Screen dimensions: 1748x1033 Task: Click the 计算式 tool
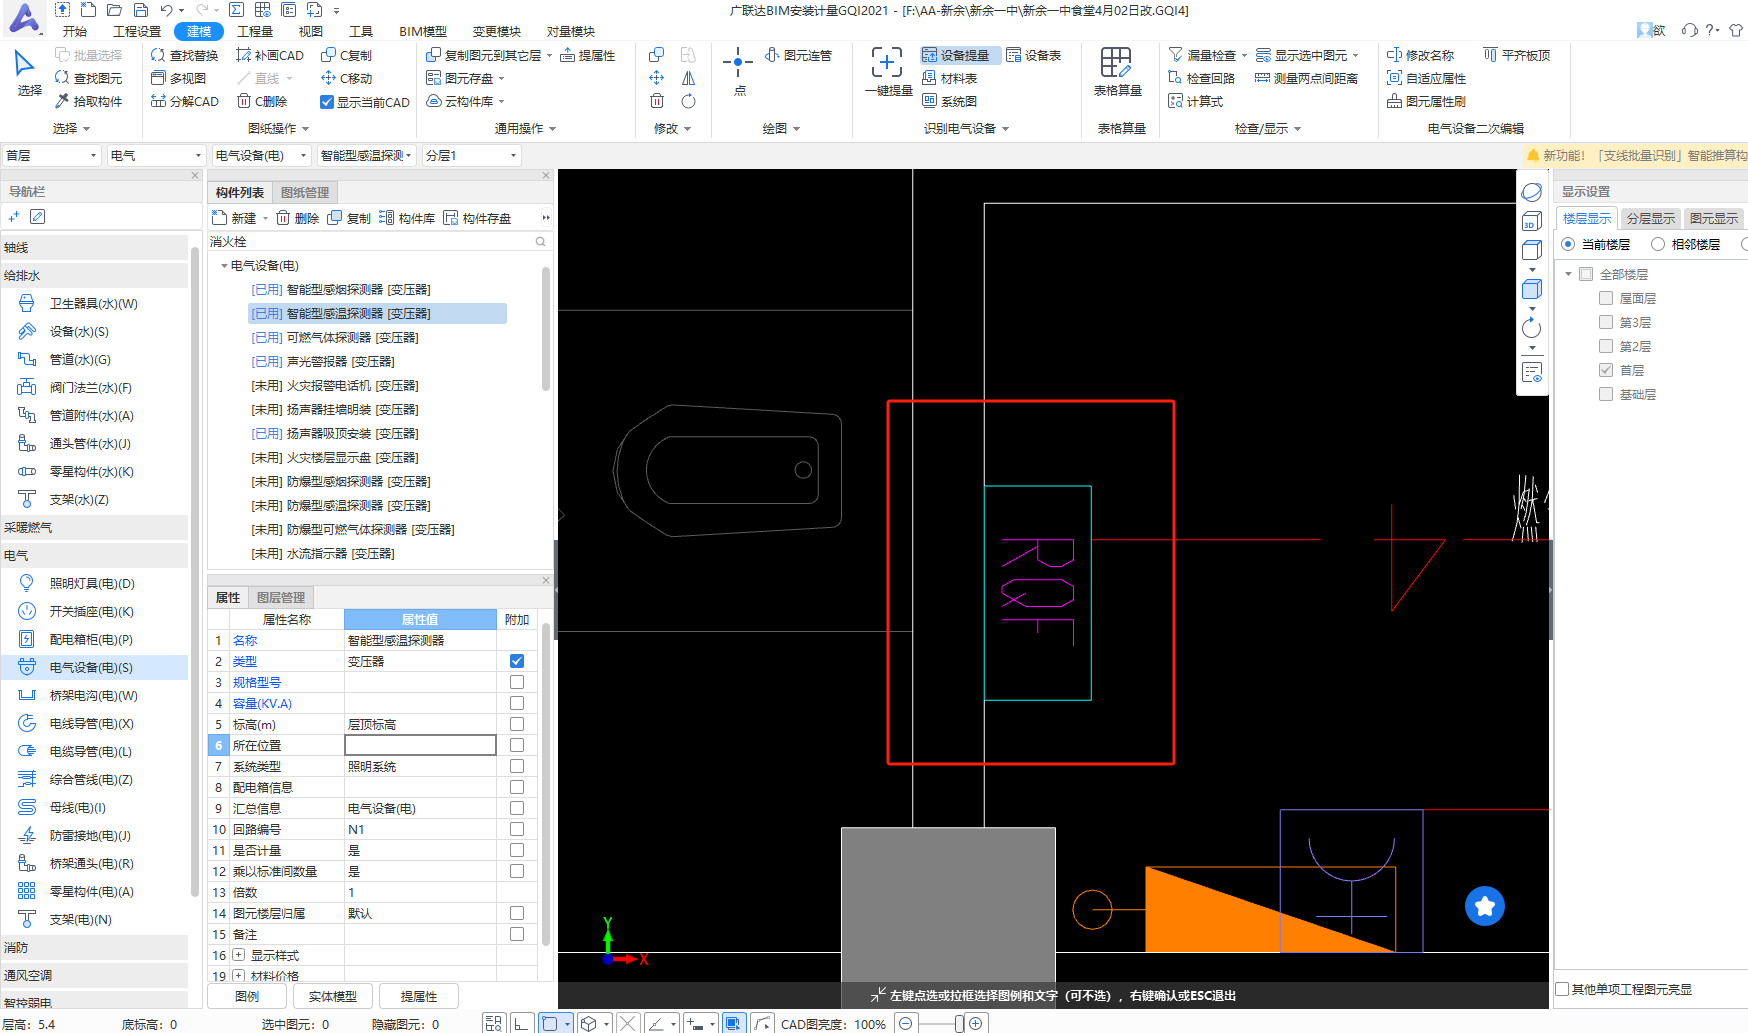[x=1196, y=101]
